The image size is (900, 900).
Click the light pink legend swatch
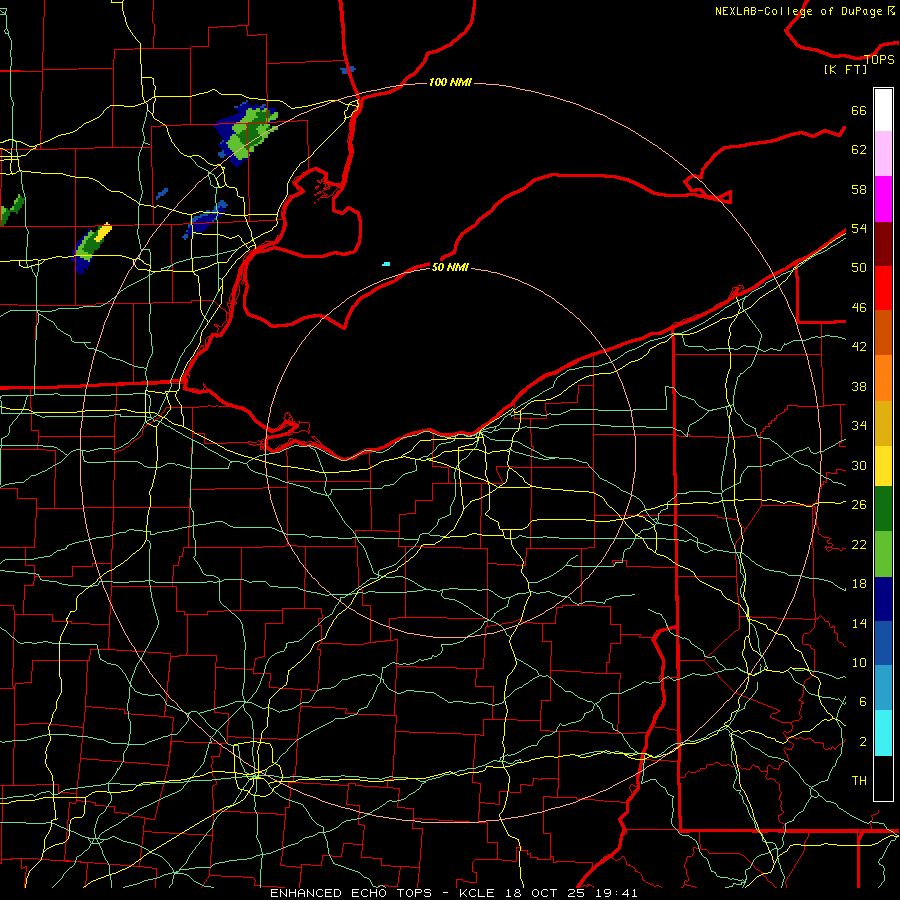[883, 154]
